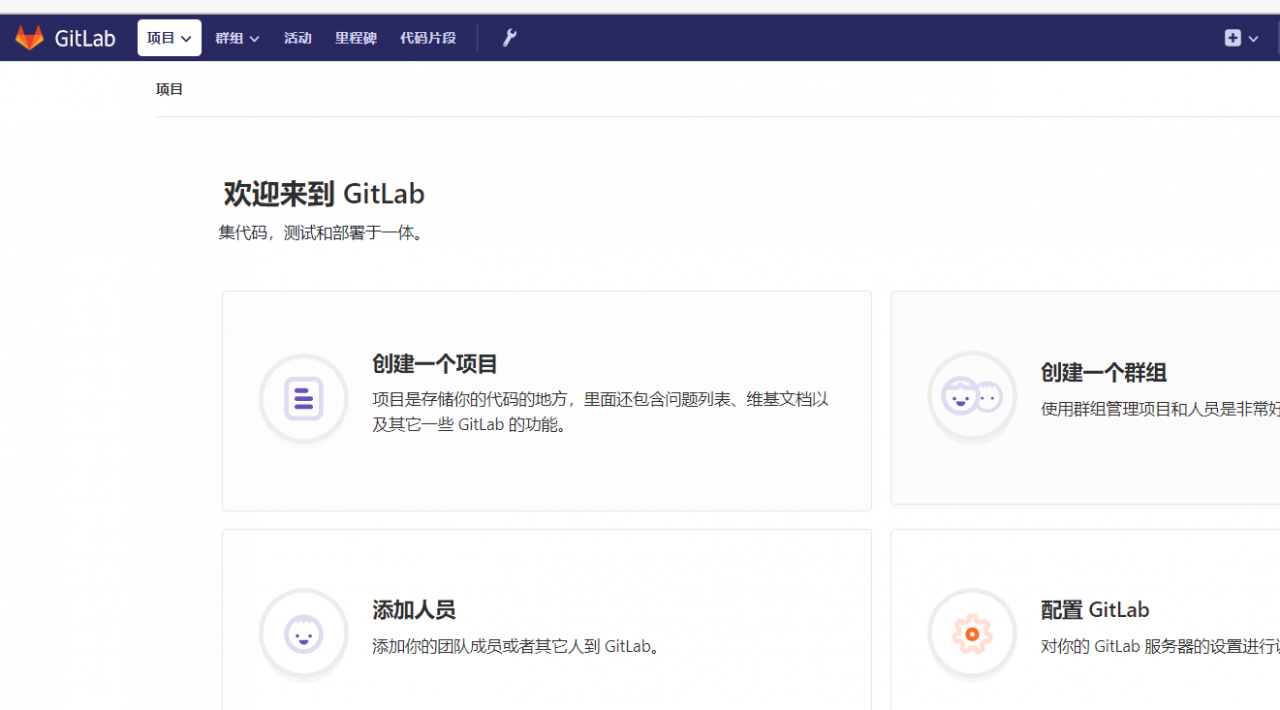Image resolution: width=1280 pixels, height=710 pixels.
Task: Click the 创建一个群组 faces icon
Action: (x=972, y=397)
